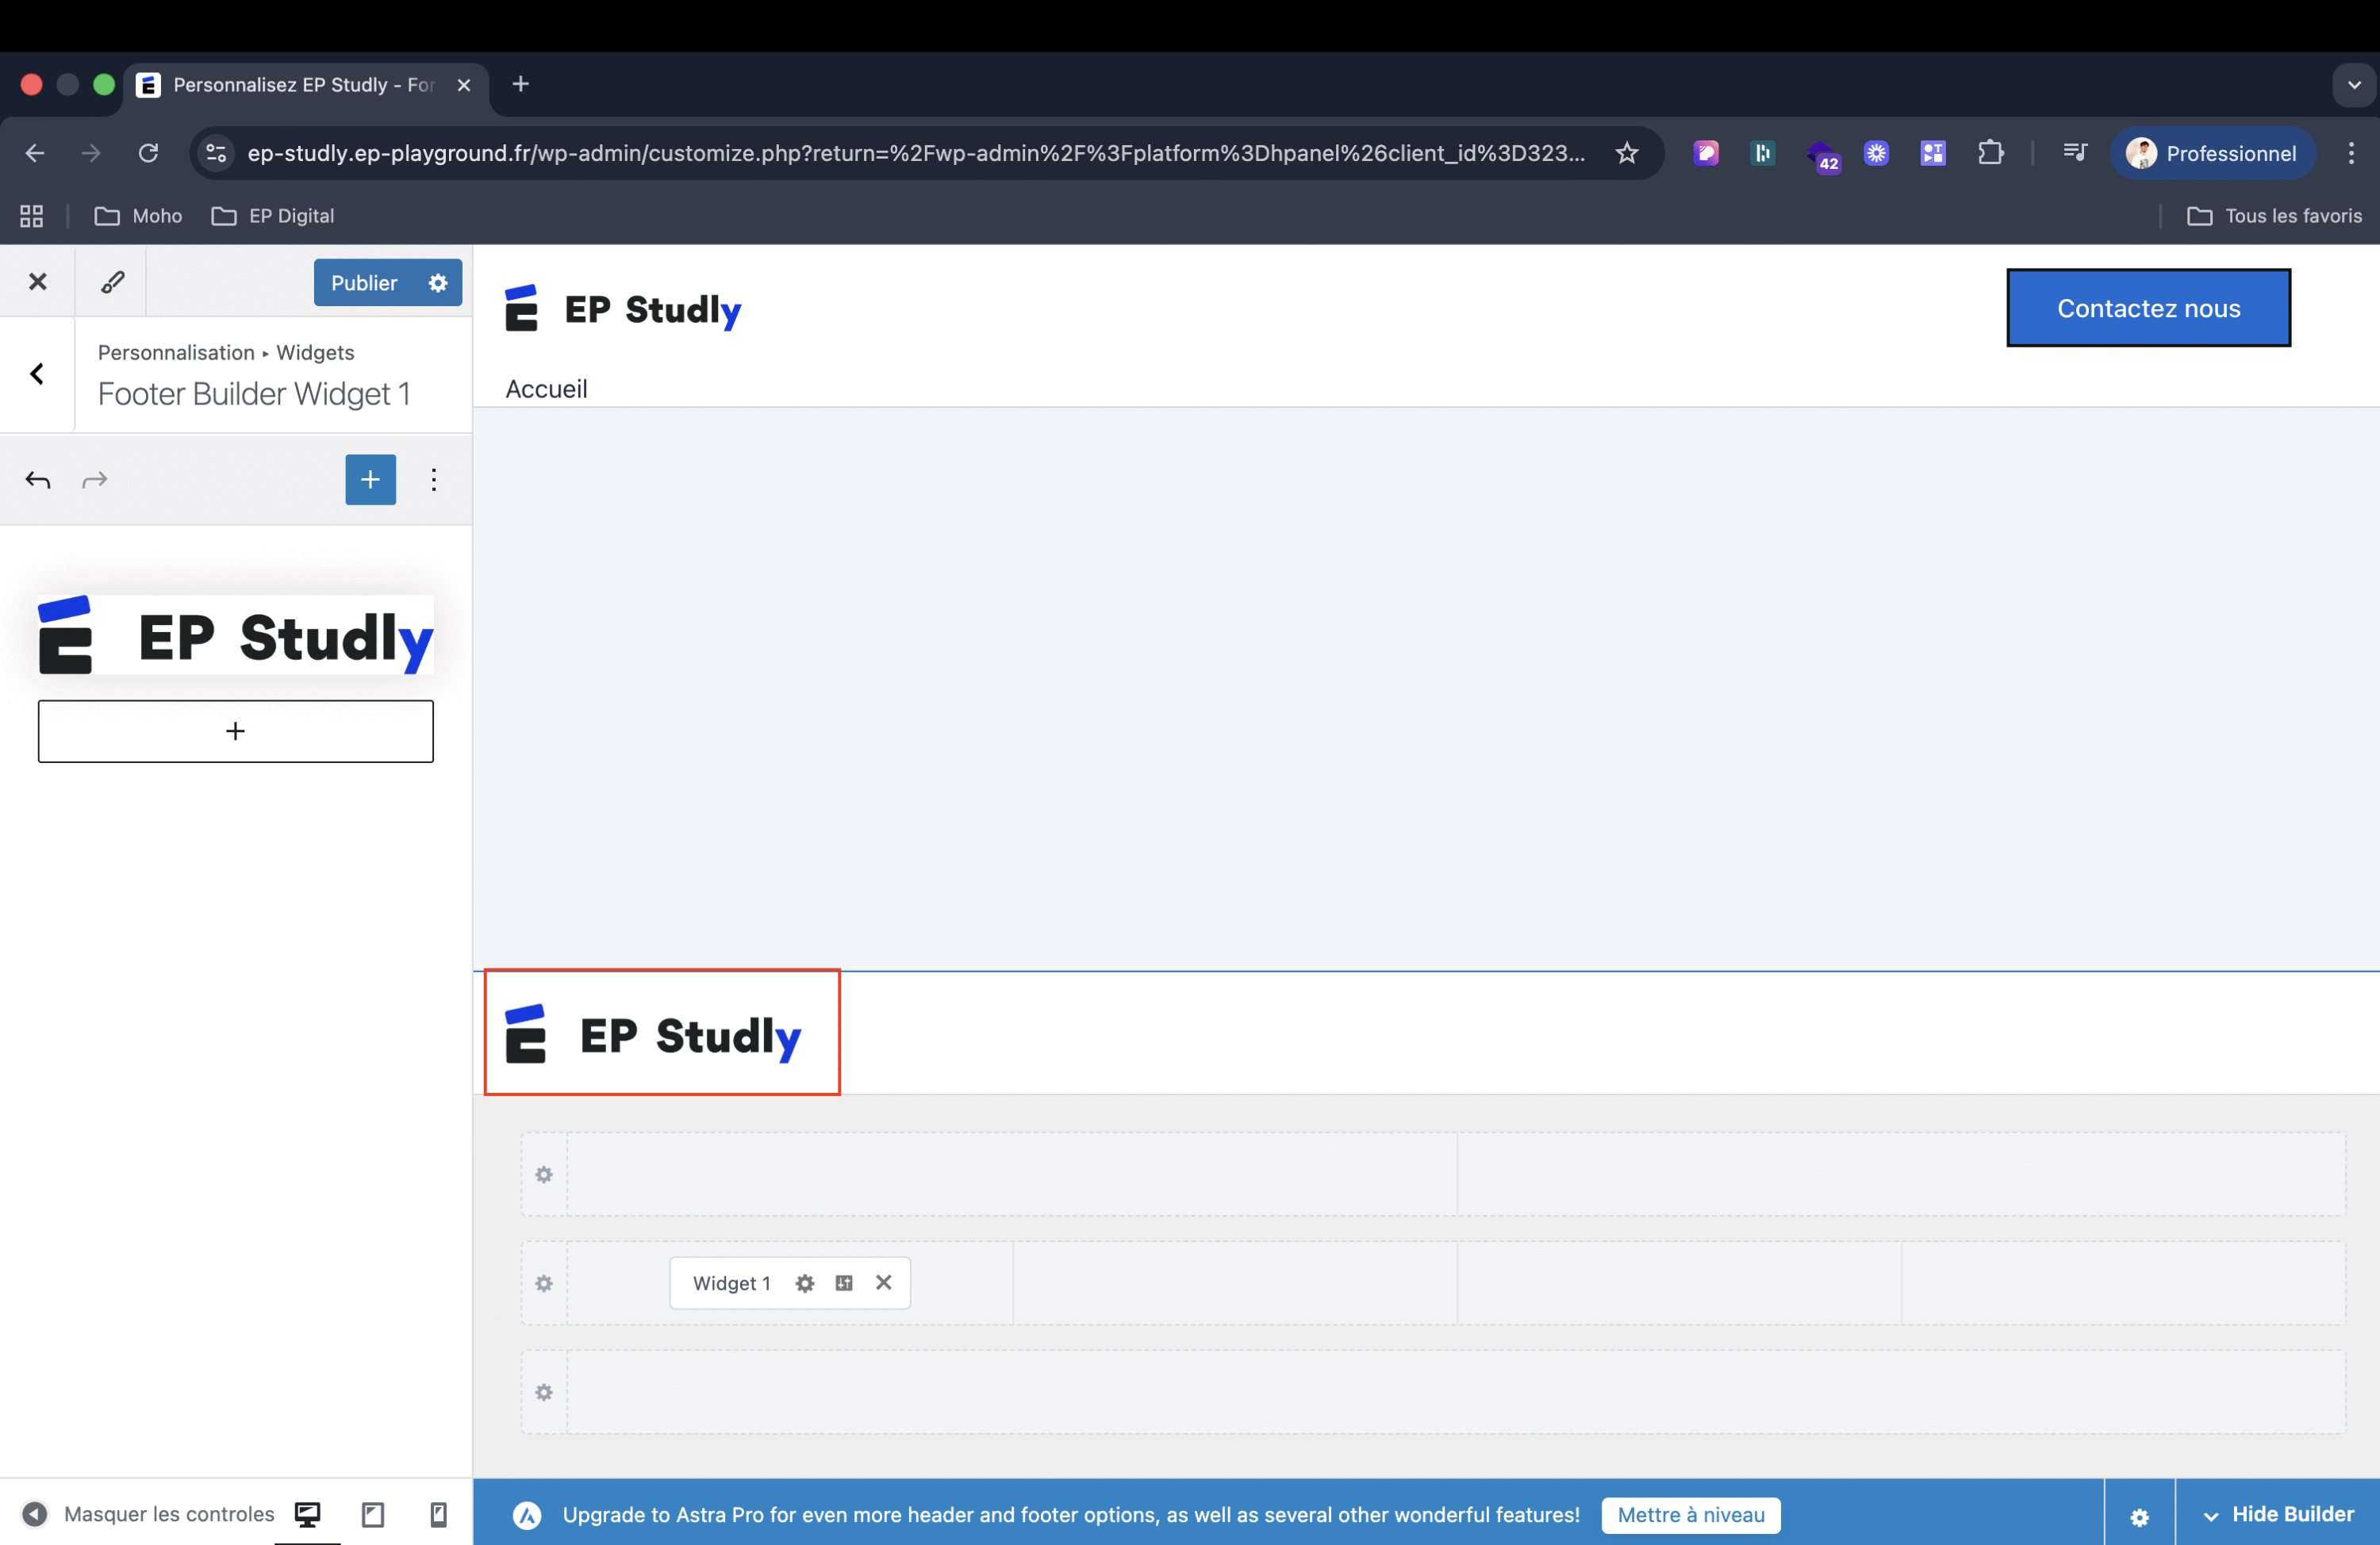Click the customizer theme paintbrush icon
2380x1545 pixels.
[112, 283]
